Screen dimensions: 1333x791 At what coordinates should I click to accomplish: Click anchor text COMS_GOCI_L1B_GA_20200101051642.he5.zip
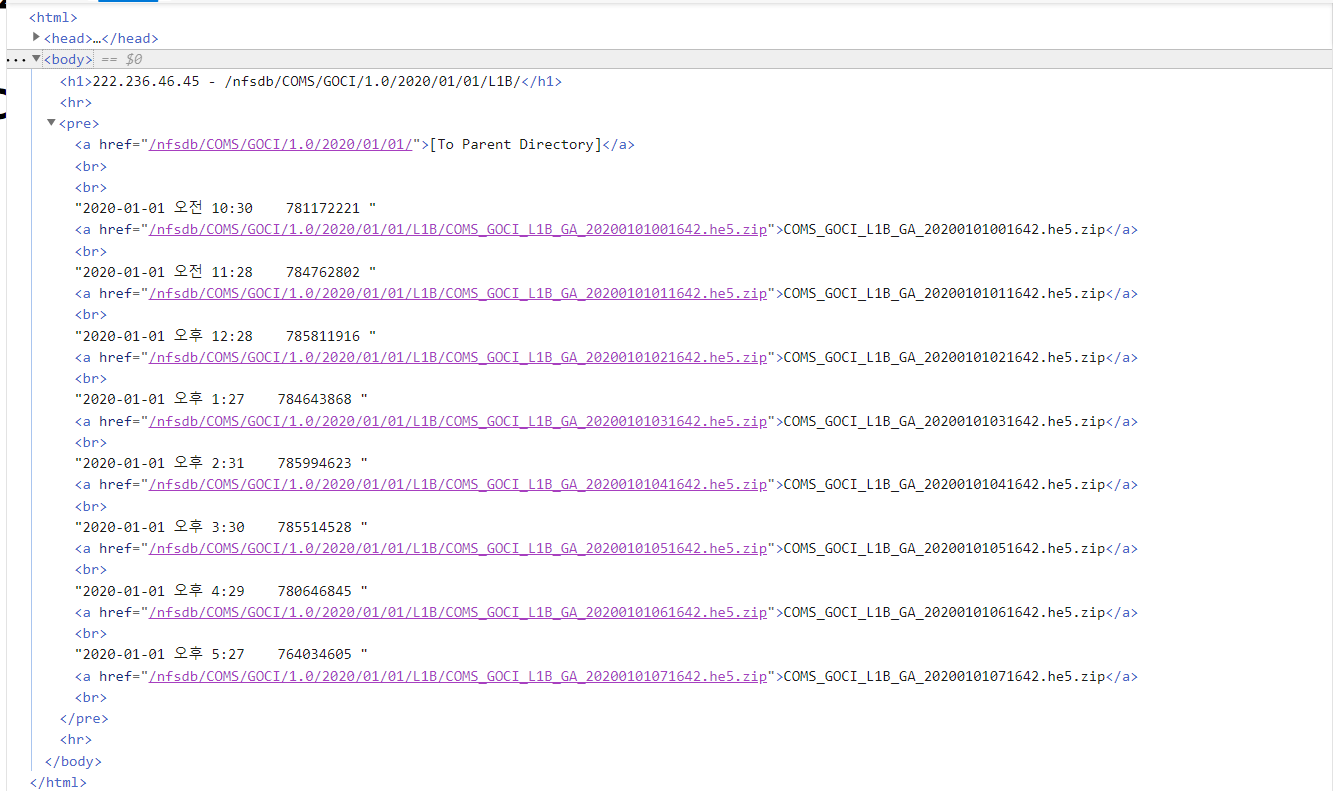[944, 549]
